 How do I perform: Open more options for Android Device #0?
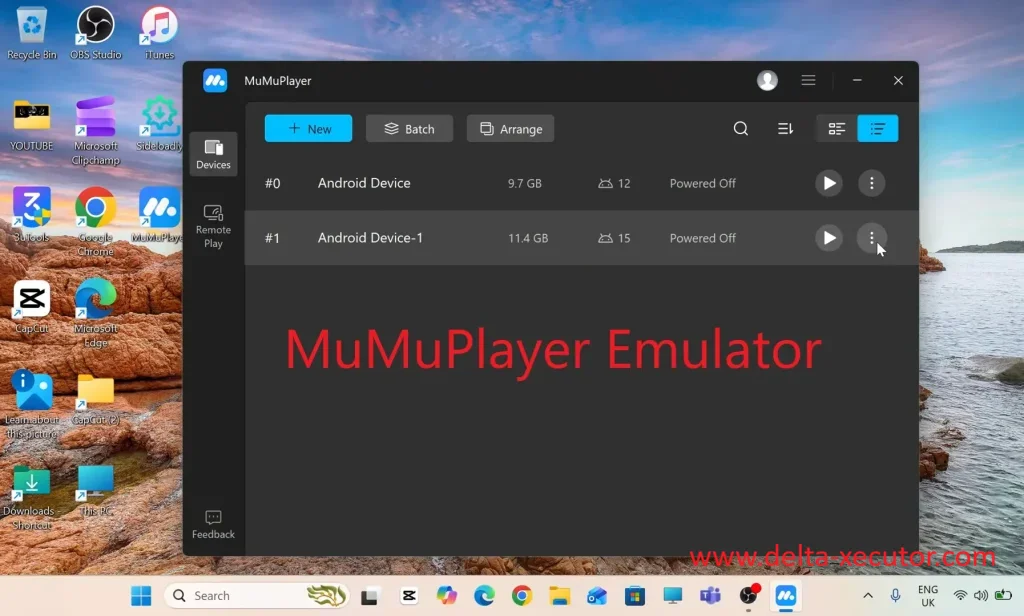[871, 184]
